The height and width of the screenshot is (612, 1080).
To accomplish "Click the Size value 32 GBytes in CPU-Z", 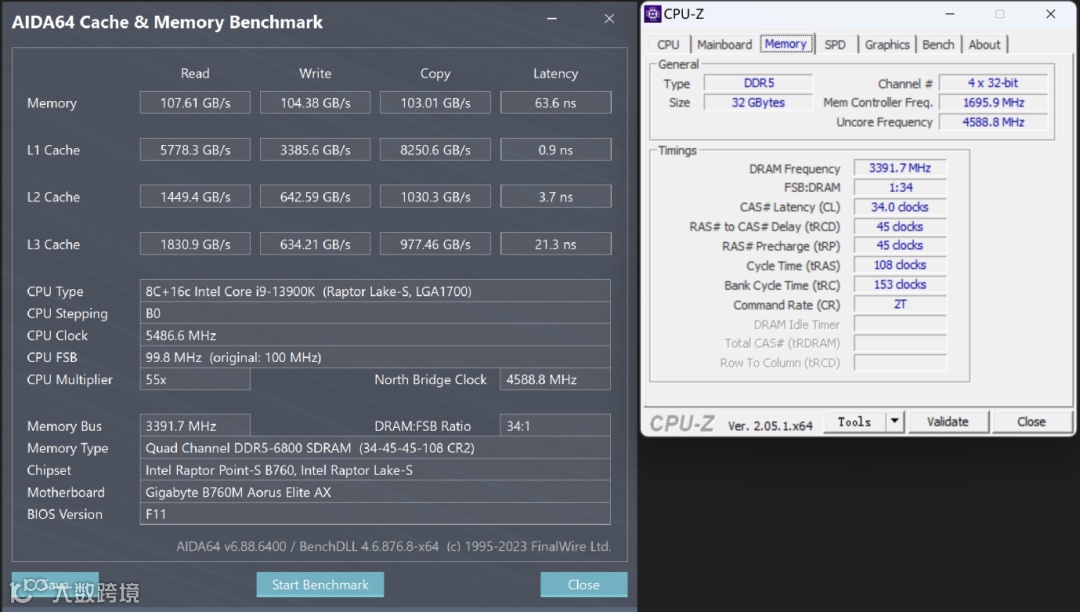I will click(x=758, y=102).
